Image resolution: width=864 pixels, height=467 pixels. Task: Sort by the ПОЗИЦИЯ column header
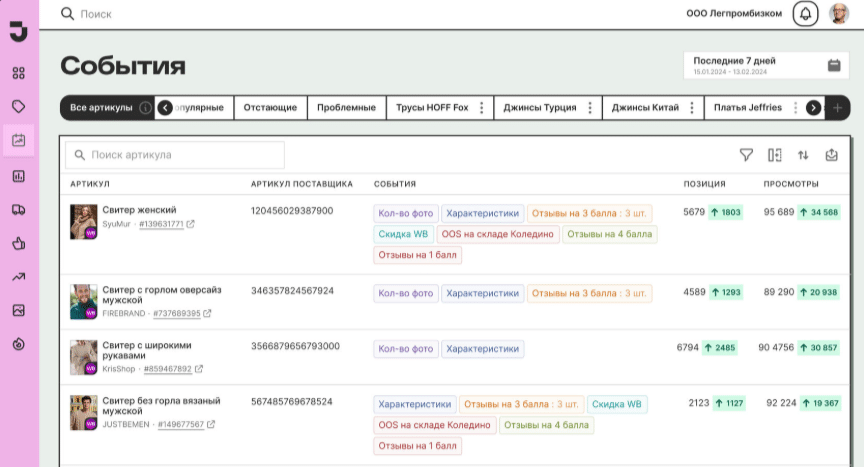coord(704,184)
